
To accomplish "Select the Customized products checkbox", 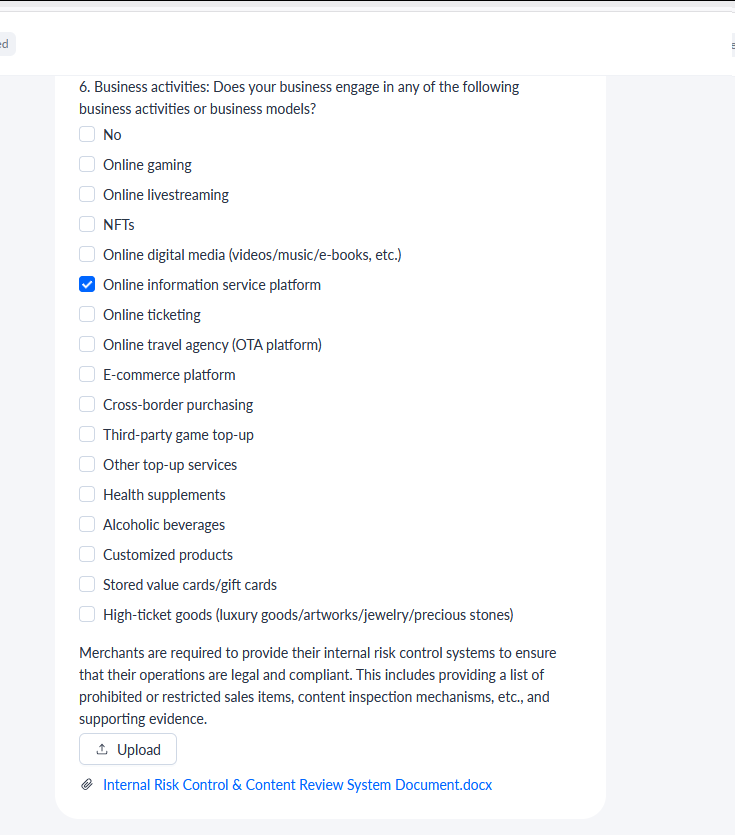I will (x=87, y=554).
